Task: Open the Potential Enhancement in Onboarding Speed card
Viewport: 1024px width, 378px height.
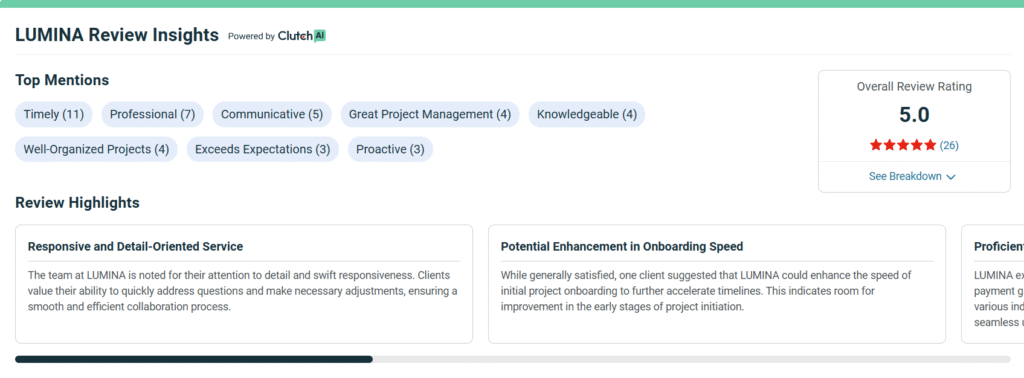Action: coord(716,284)
